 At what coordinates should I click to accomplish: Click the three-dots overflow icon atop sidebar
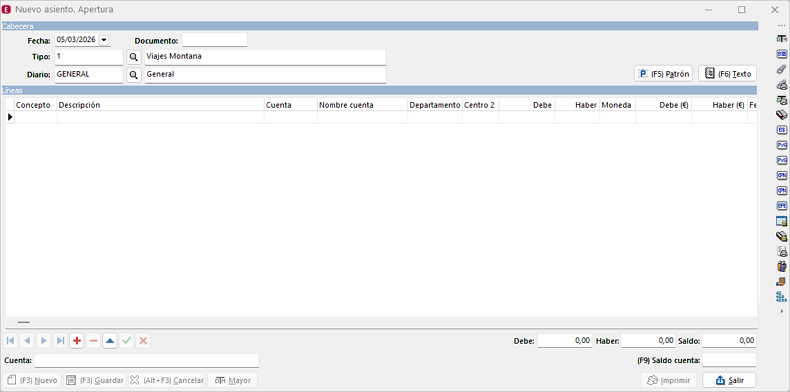(781, 25)
